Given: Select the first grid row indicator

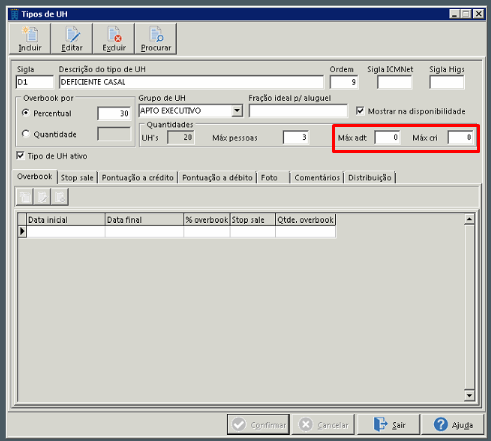Looking at the screenshot, I should click(x=22, y=231).
